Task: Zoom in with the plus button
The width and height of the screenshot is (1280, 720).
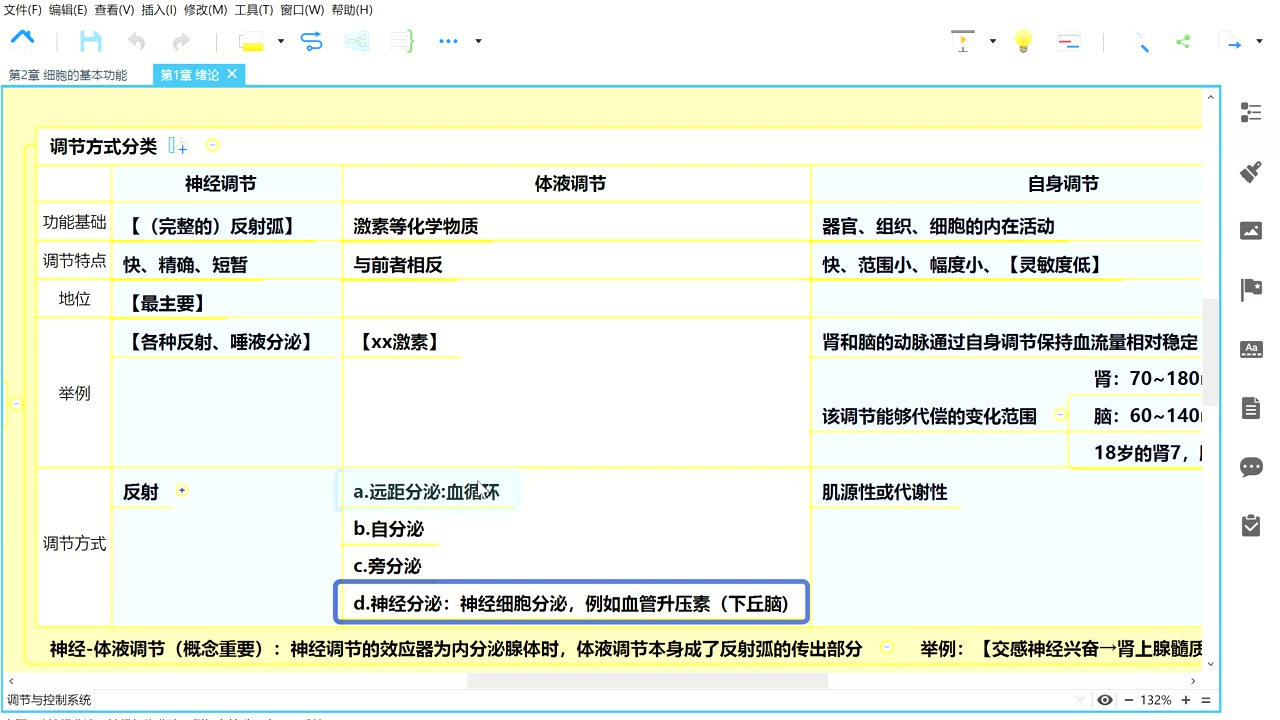Action: coord(1187,700)
